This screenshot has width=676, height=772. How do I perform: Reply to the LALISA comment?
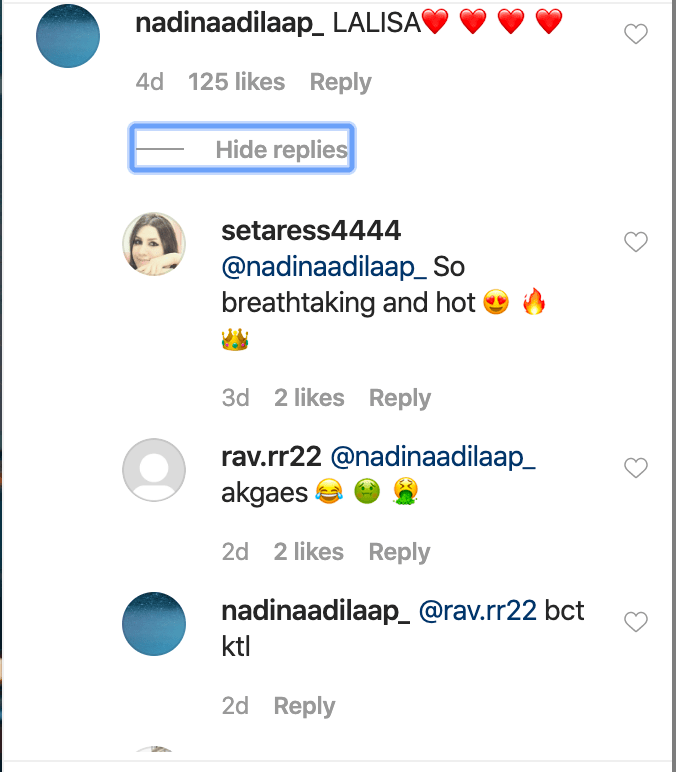click(340, 82)
